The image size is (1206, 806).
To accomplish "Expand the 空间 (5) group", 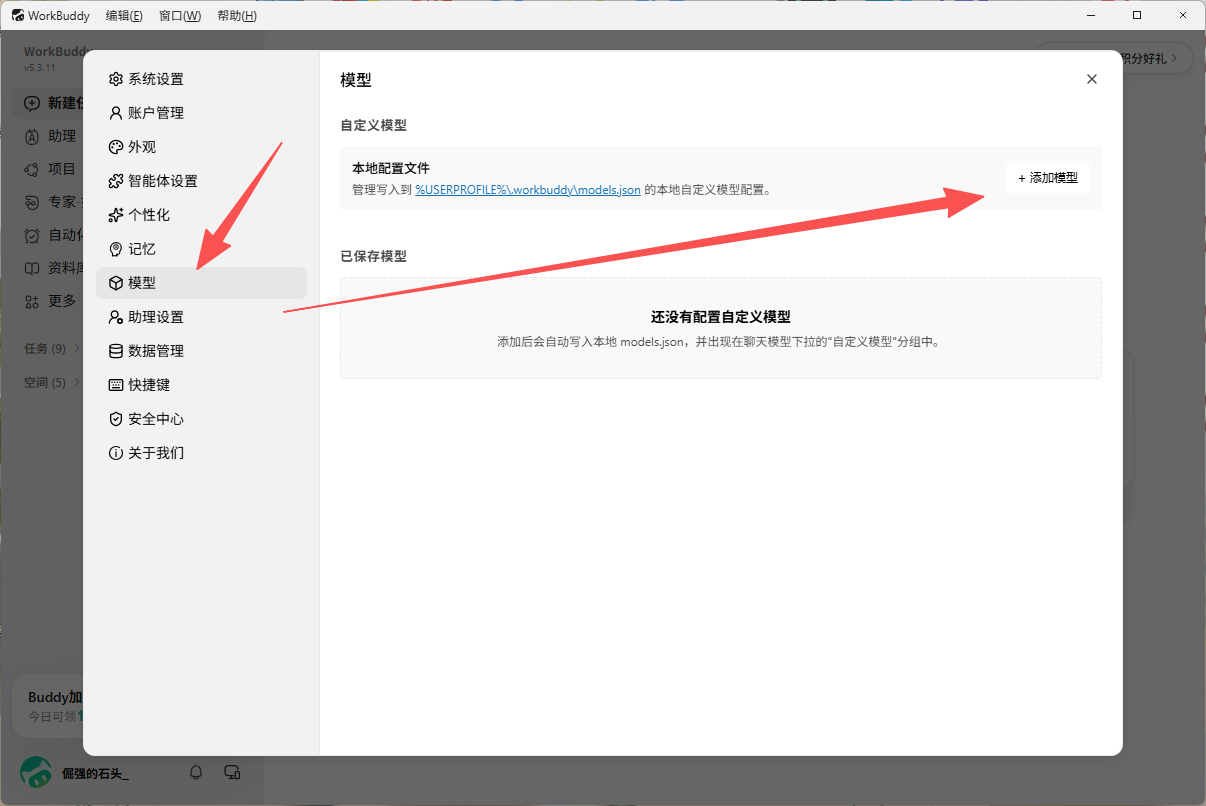I will pos(52,382).
